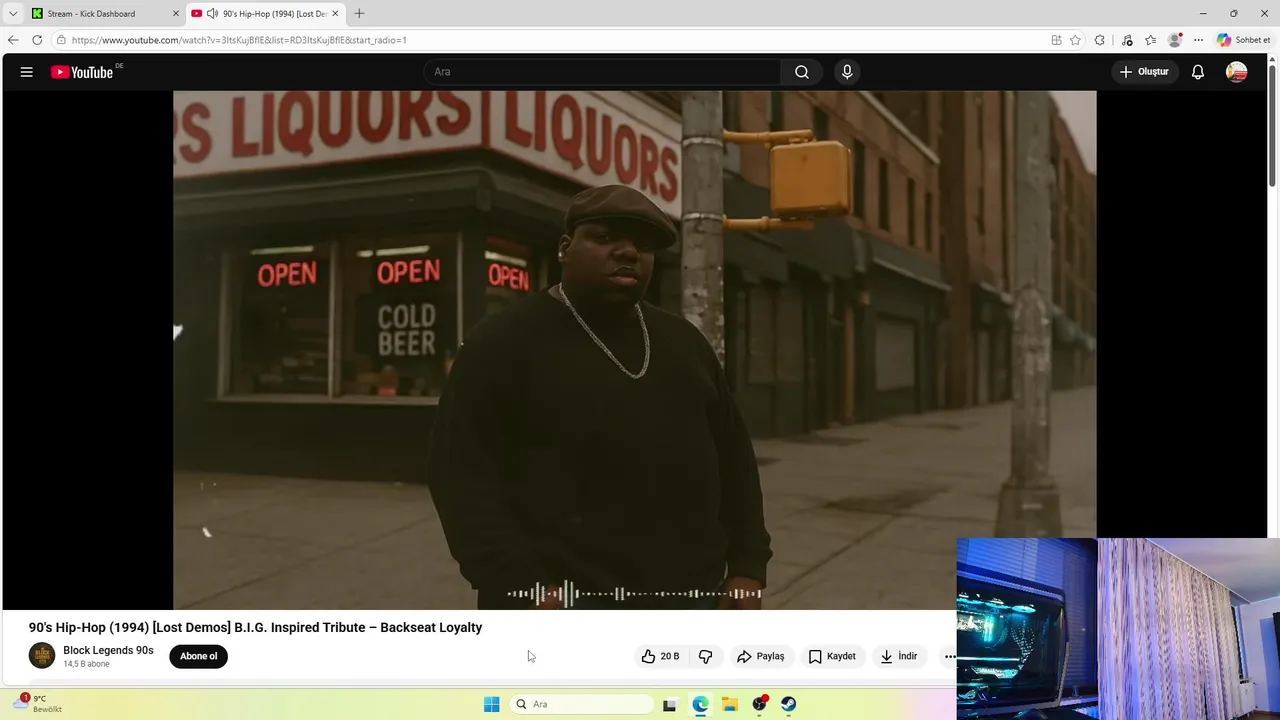Image resolution: width=1280 pixels, height=720 pixels.
Task: Open a new browser tab
Action: (359, 13)
